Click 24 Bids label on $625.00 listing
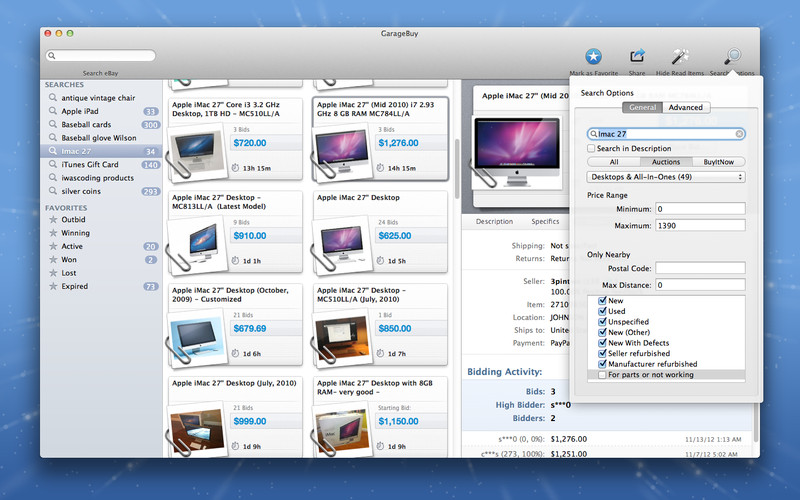 pos(388,222)
